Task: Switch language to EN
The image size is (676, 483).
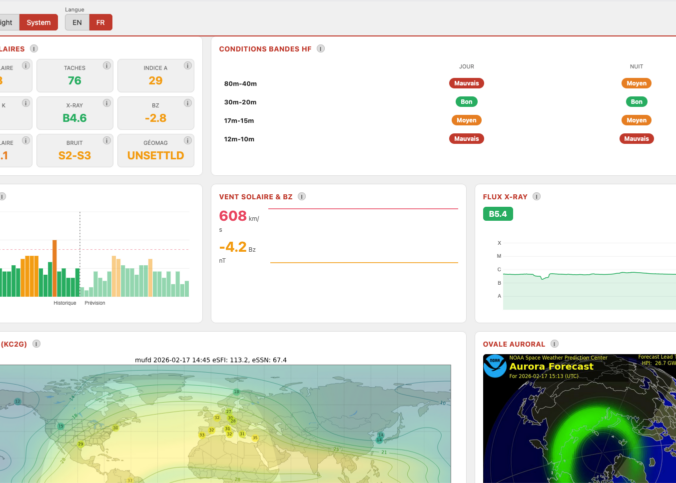Action: click(77, 22)
